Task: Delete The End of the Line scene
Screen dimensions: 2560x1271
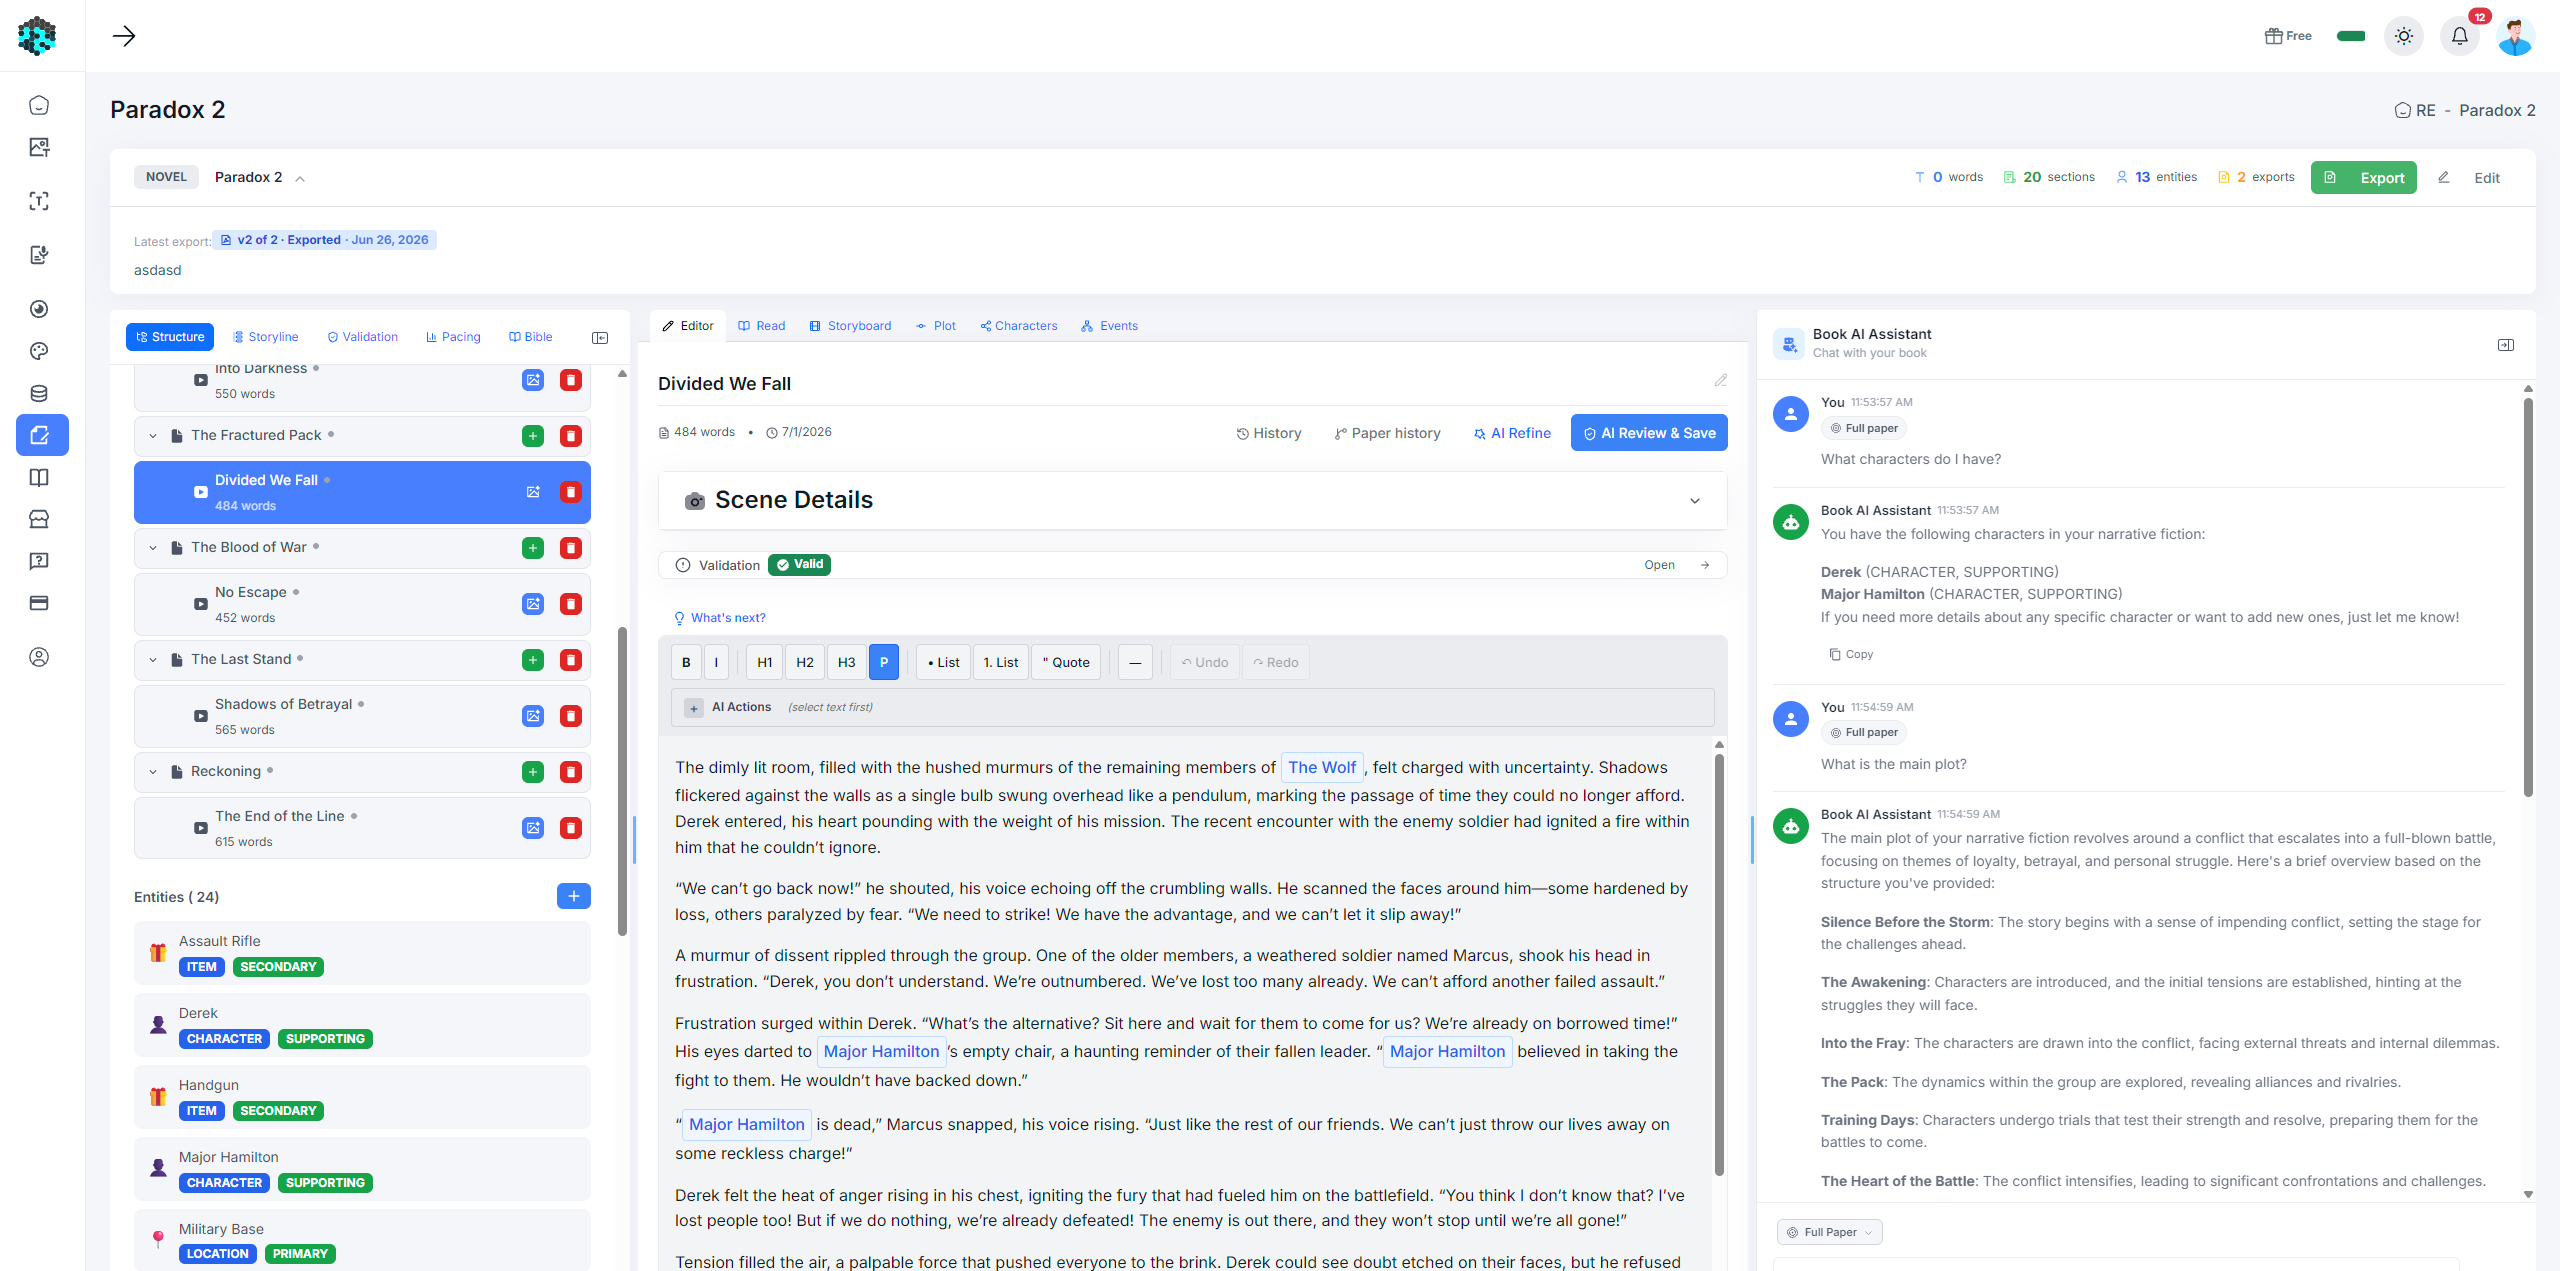Action: (571, 828)
